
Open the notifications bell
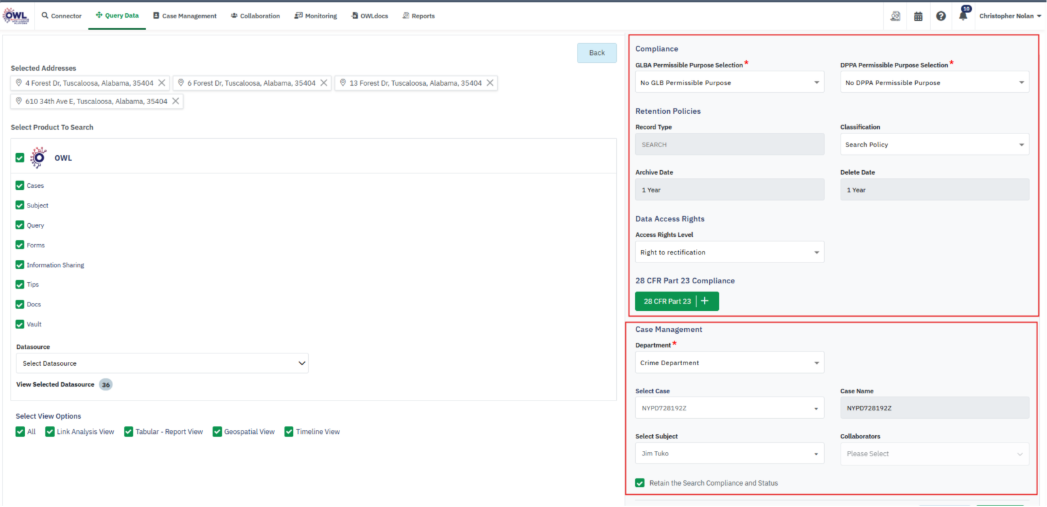coord(964,16)
